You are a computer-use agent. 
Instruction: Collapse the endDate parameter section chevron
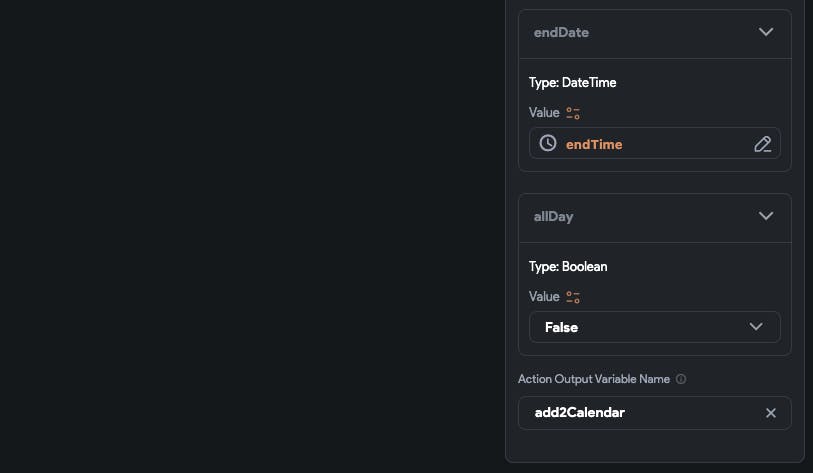click(766, 32)
